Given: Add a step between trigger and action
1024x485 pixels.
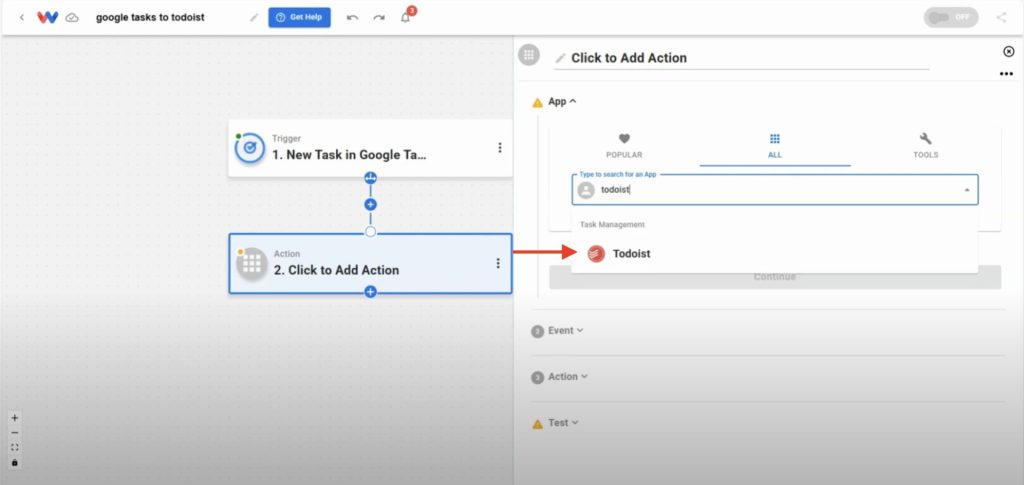Looking at the screenshot, I should click(x=370, y=204).
